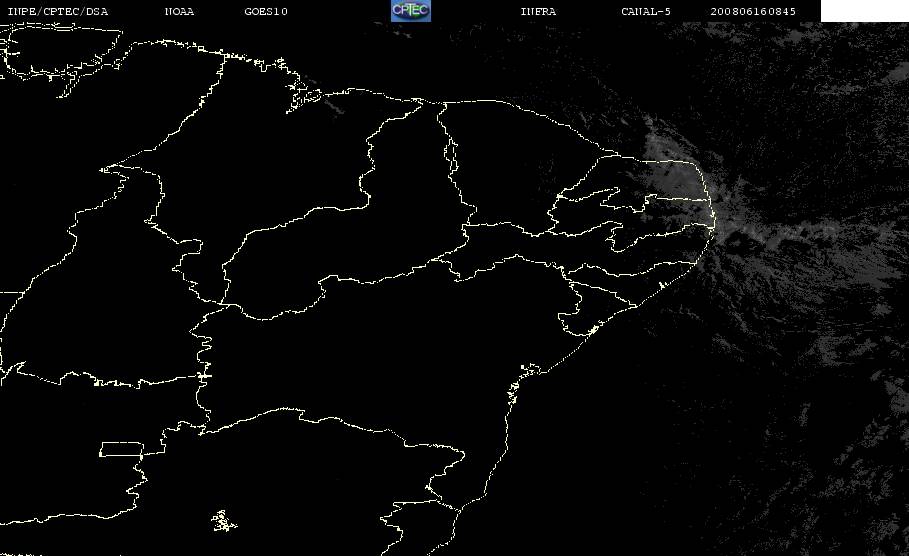Select the INPE/CPTEC/DSA header text
The width and height of the screenshot is (909, 556).
click(57, 12)
